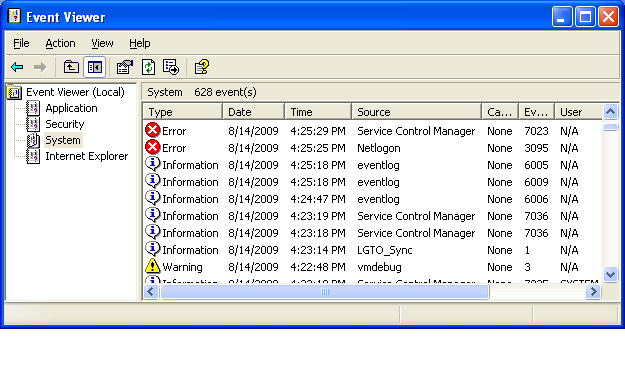625x384 pixels.
Task: Select the Security log in tree
Action: pos(65,124)
